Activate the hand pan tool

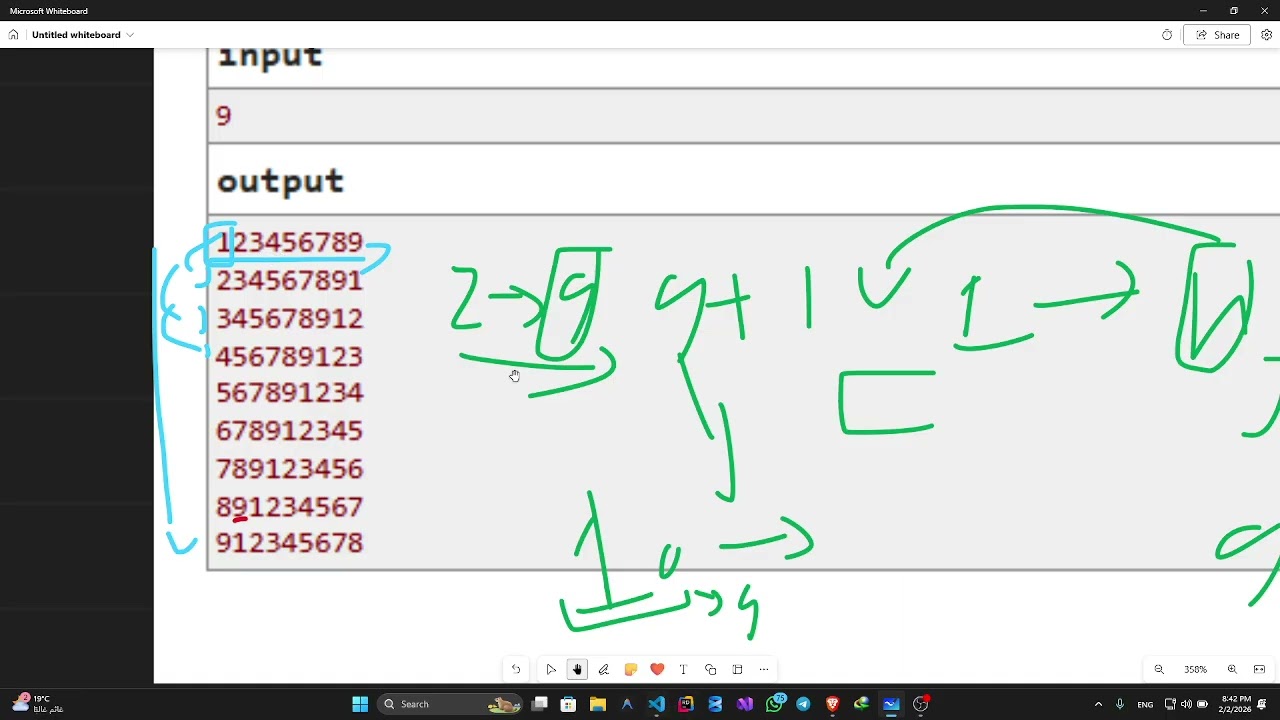pyautogui.click(x=577, y=669)
